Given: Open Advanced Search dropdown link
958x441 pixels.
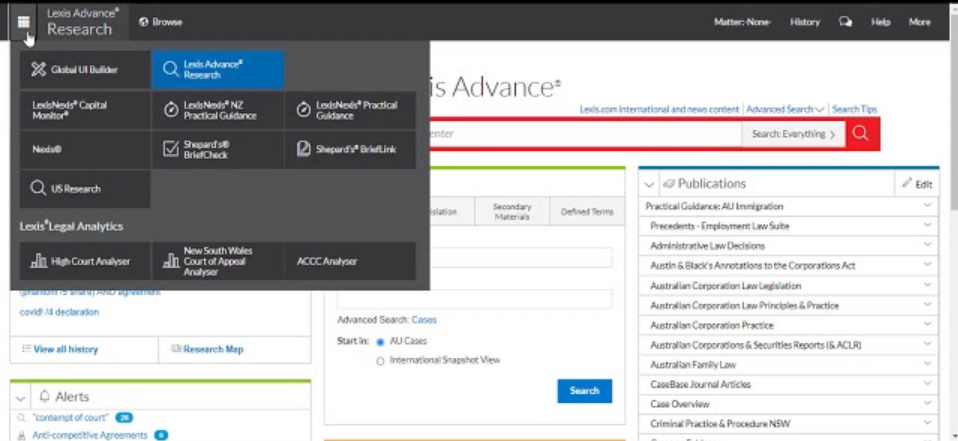Looking at the screenshot, I should (x=785, y=109).
